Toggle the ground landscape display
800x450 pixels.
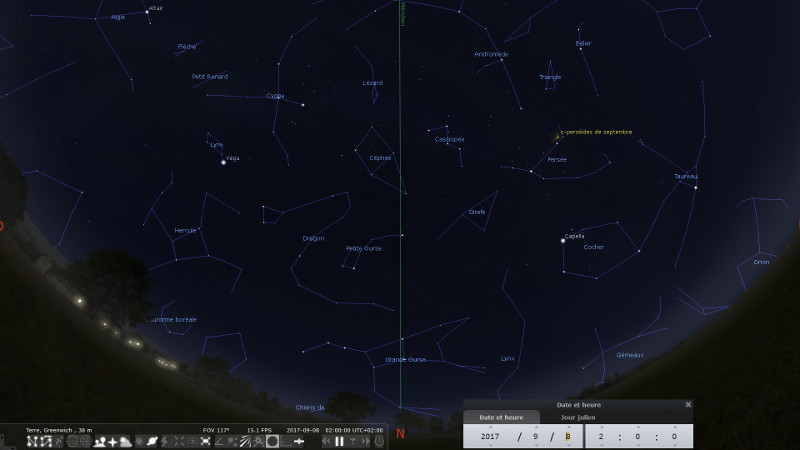pyautogui.click(x=100, y=441)
